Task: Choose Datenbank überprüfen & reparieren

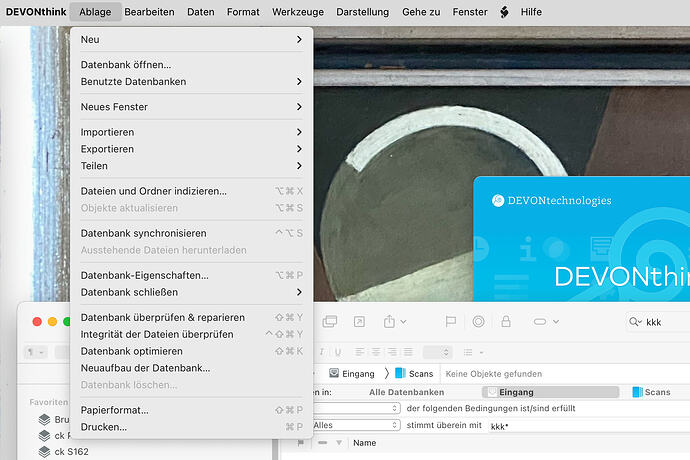Action: pyautogui.click(x=191, y=317)
